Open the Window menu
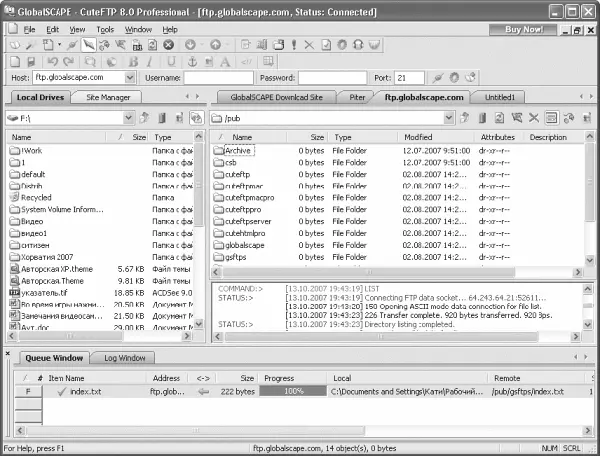This screenshot has width=600, height=456. (138, 29)
